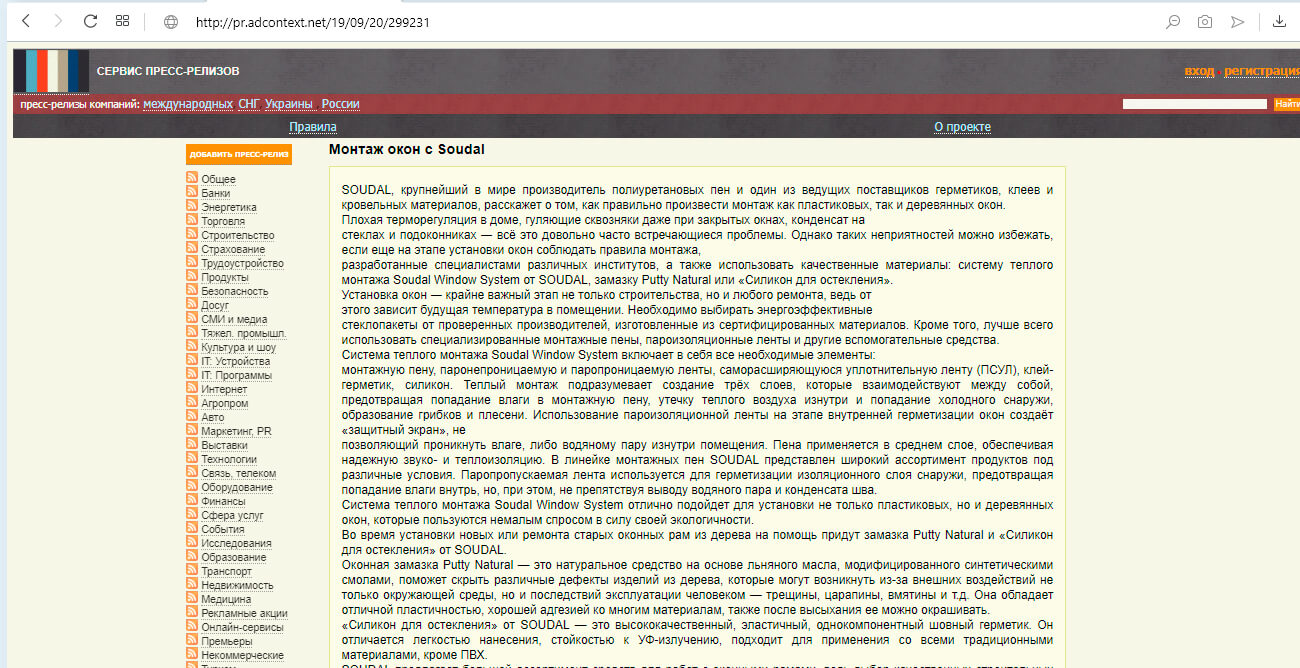Click the paper-plane send icon in the address bar
The width and height of the screenshot is (1300, 668).
pos(1238,21)
